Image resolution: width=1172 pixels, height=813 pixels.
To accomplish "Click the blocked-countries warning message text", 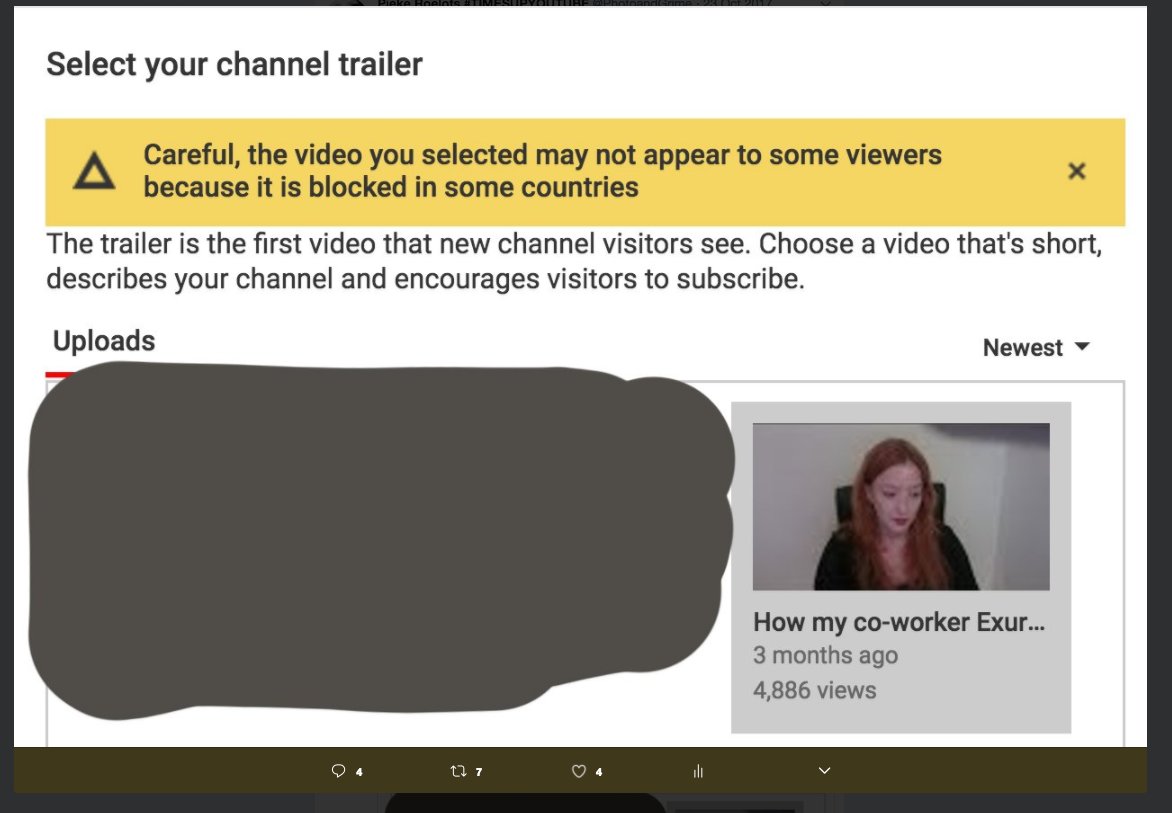I will (542, 171).
